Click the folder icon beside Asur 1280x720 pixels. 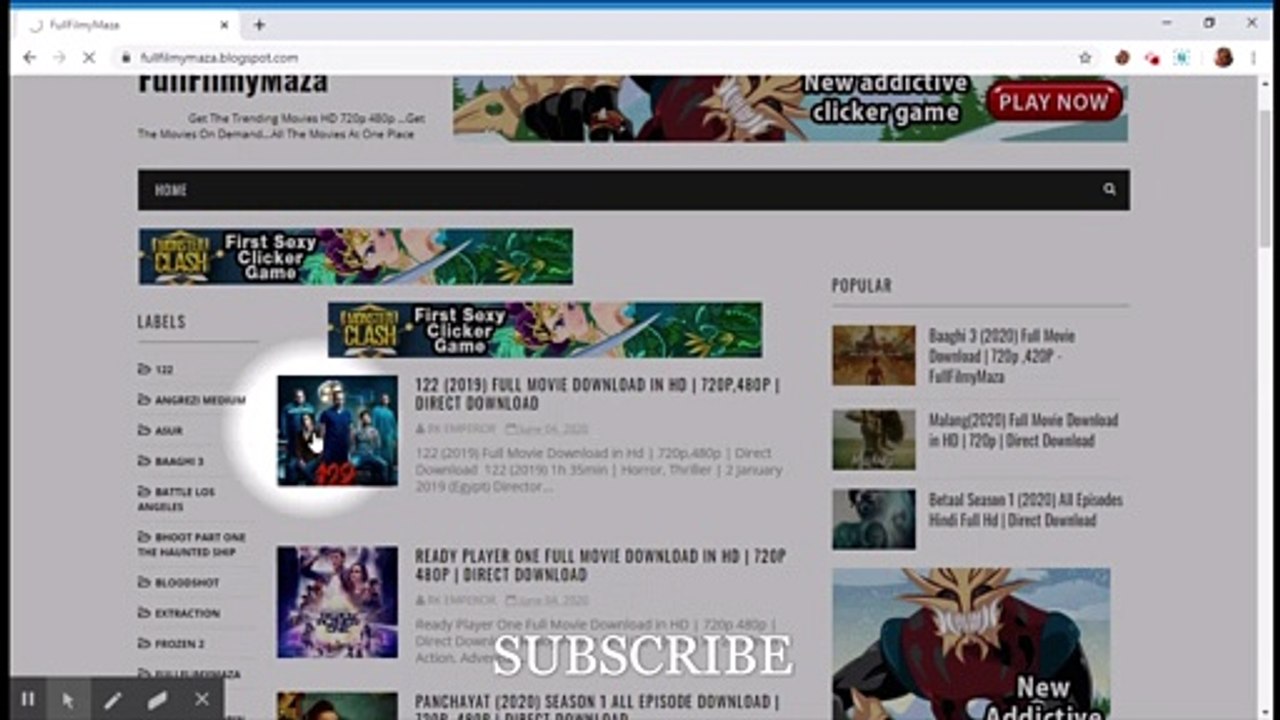point(144,430)
